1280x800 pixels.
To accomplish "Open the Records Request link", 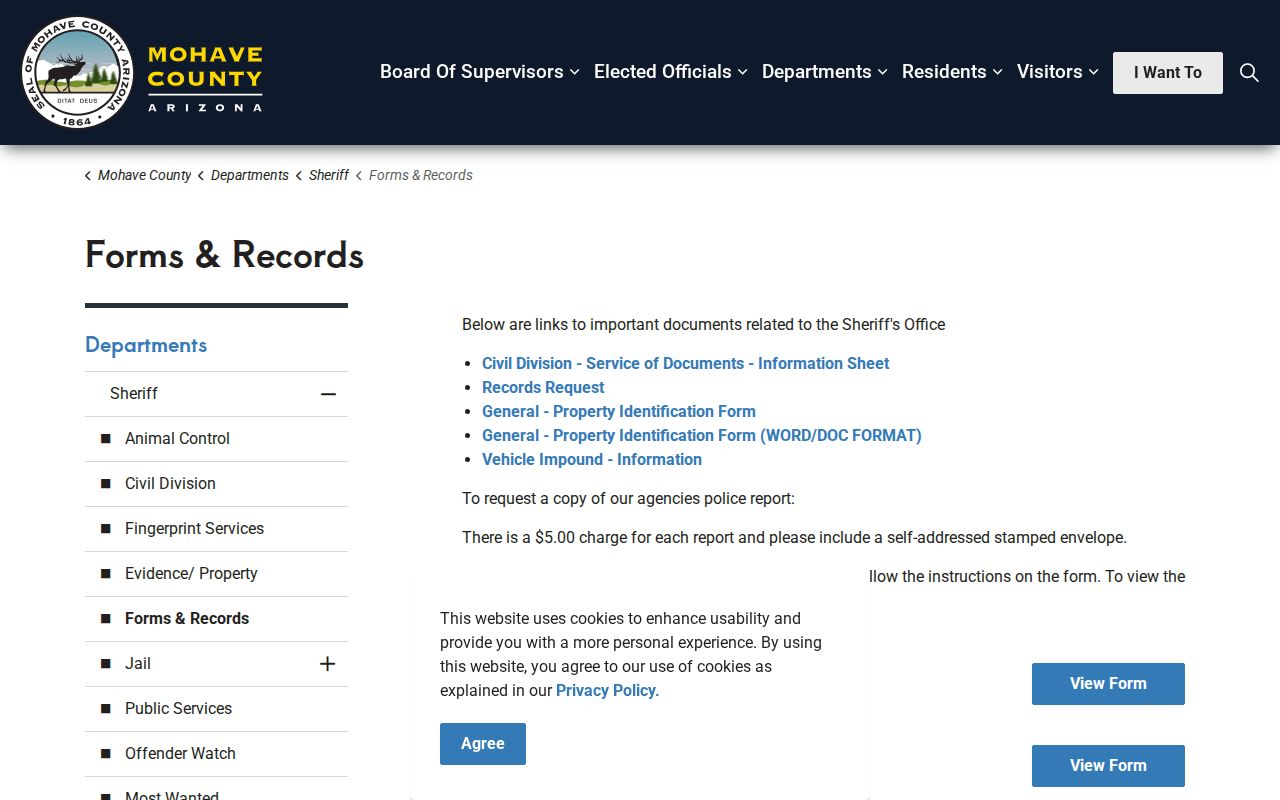I will [543, 388].
